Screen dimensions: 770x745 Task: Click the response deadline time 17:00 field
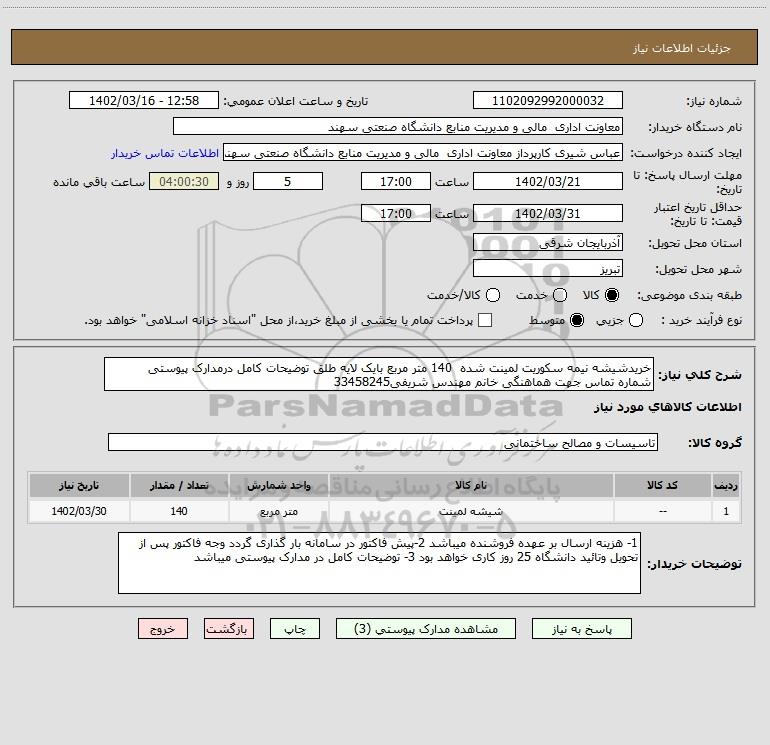[396, 181]
